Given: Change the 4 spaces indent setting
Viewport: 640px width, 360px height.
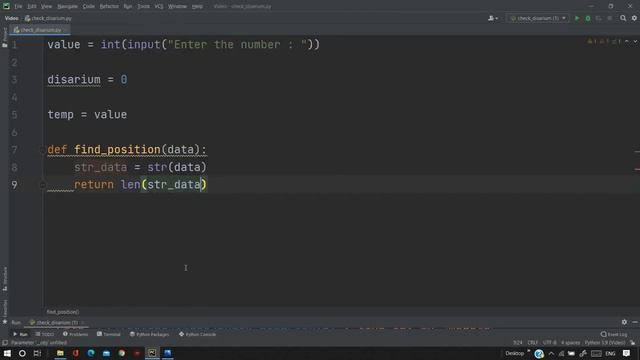Looking at the screenshot, I should click(570, 343).
